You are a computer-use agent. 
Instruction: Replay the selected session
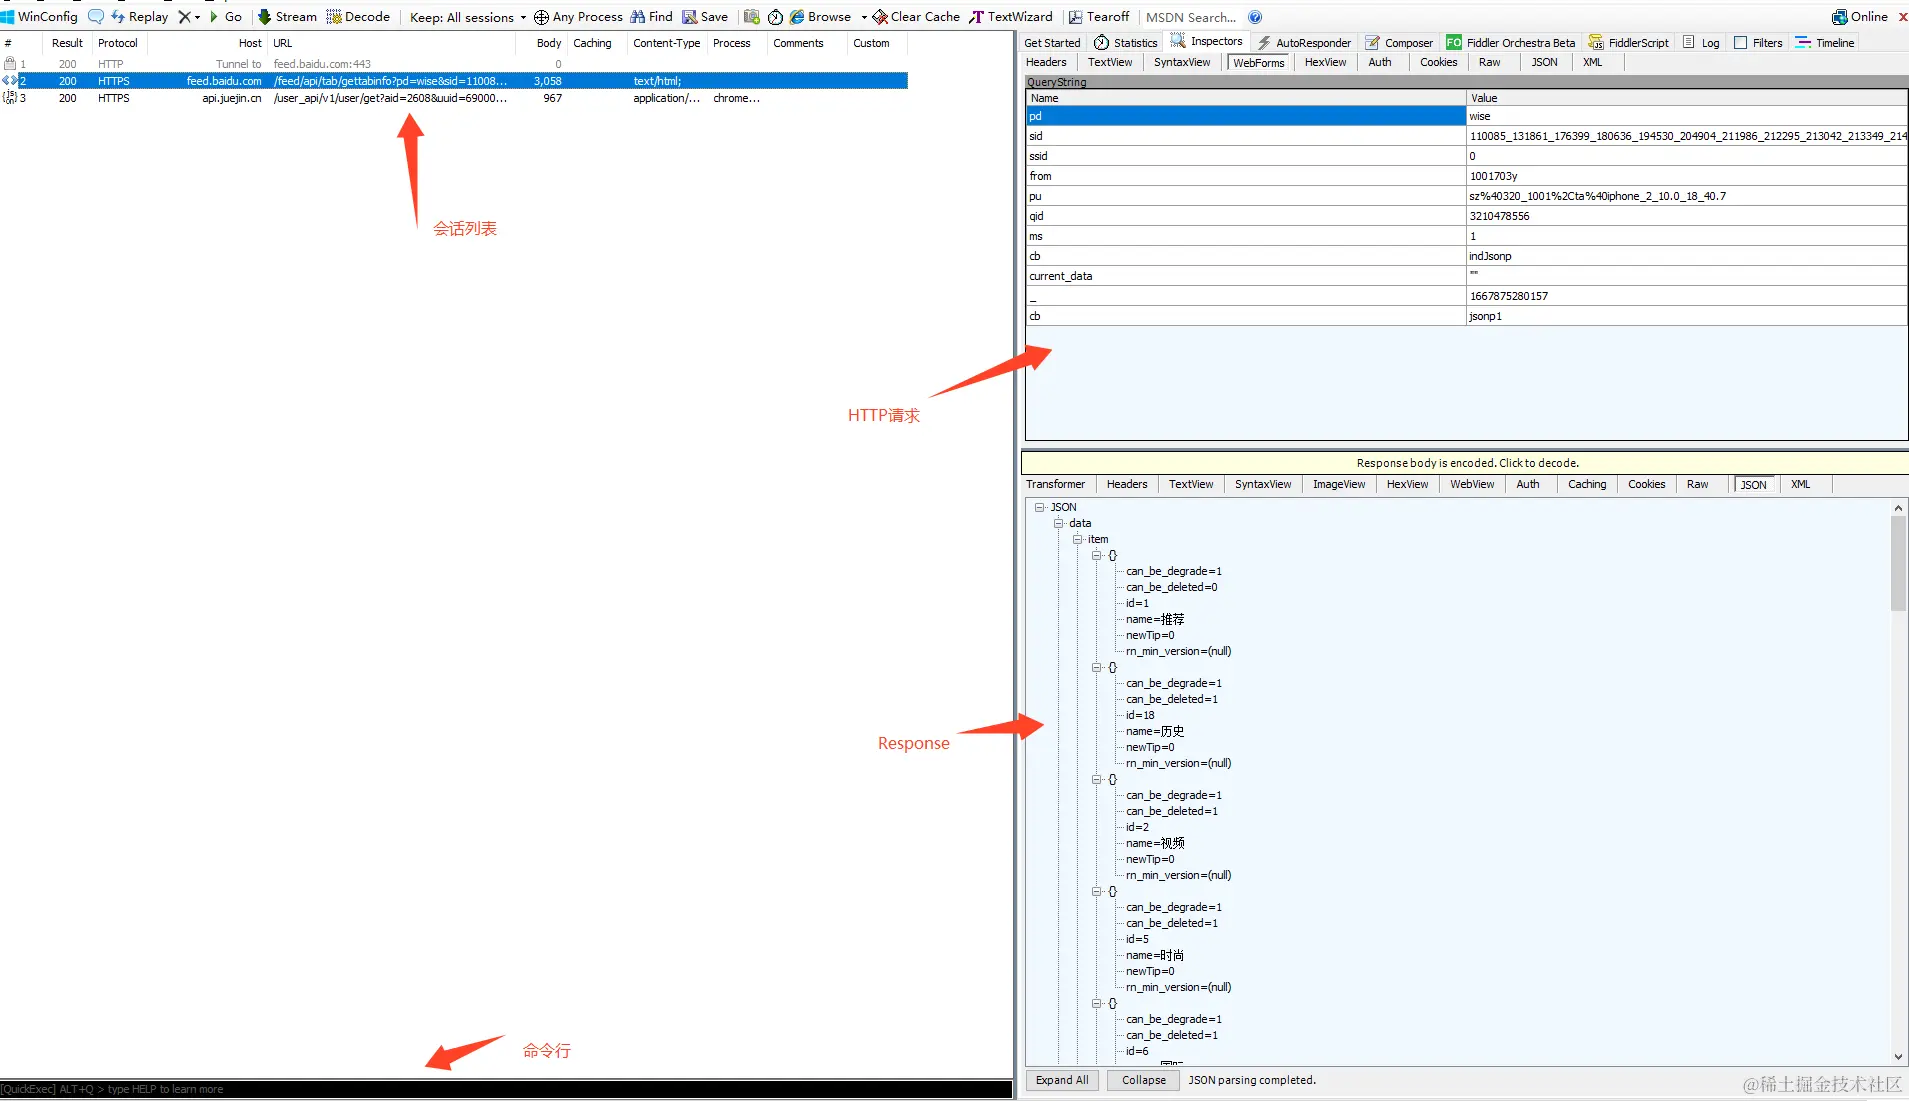point(140,16)
